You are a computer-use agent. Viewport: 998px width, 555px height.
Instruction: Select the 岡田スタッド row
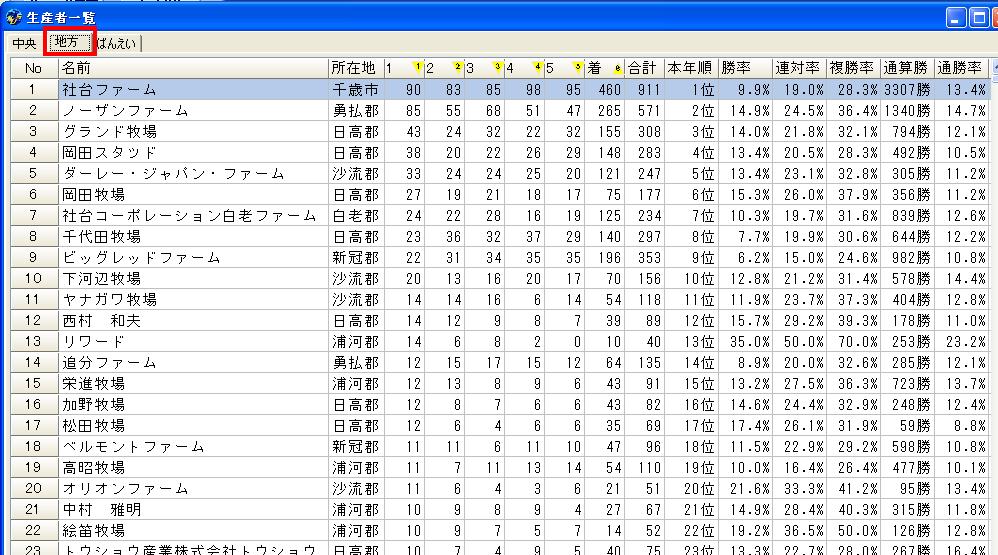click(500, 153)
